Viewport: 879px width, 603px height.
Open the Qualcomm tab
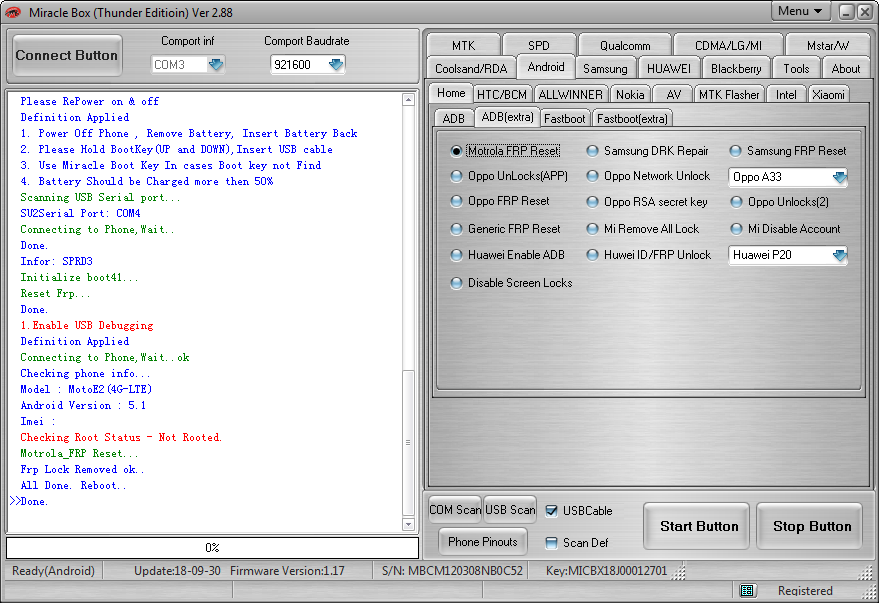click(x=625, y=45)
